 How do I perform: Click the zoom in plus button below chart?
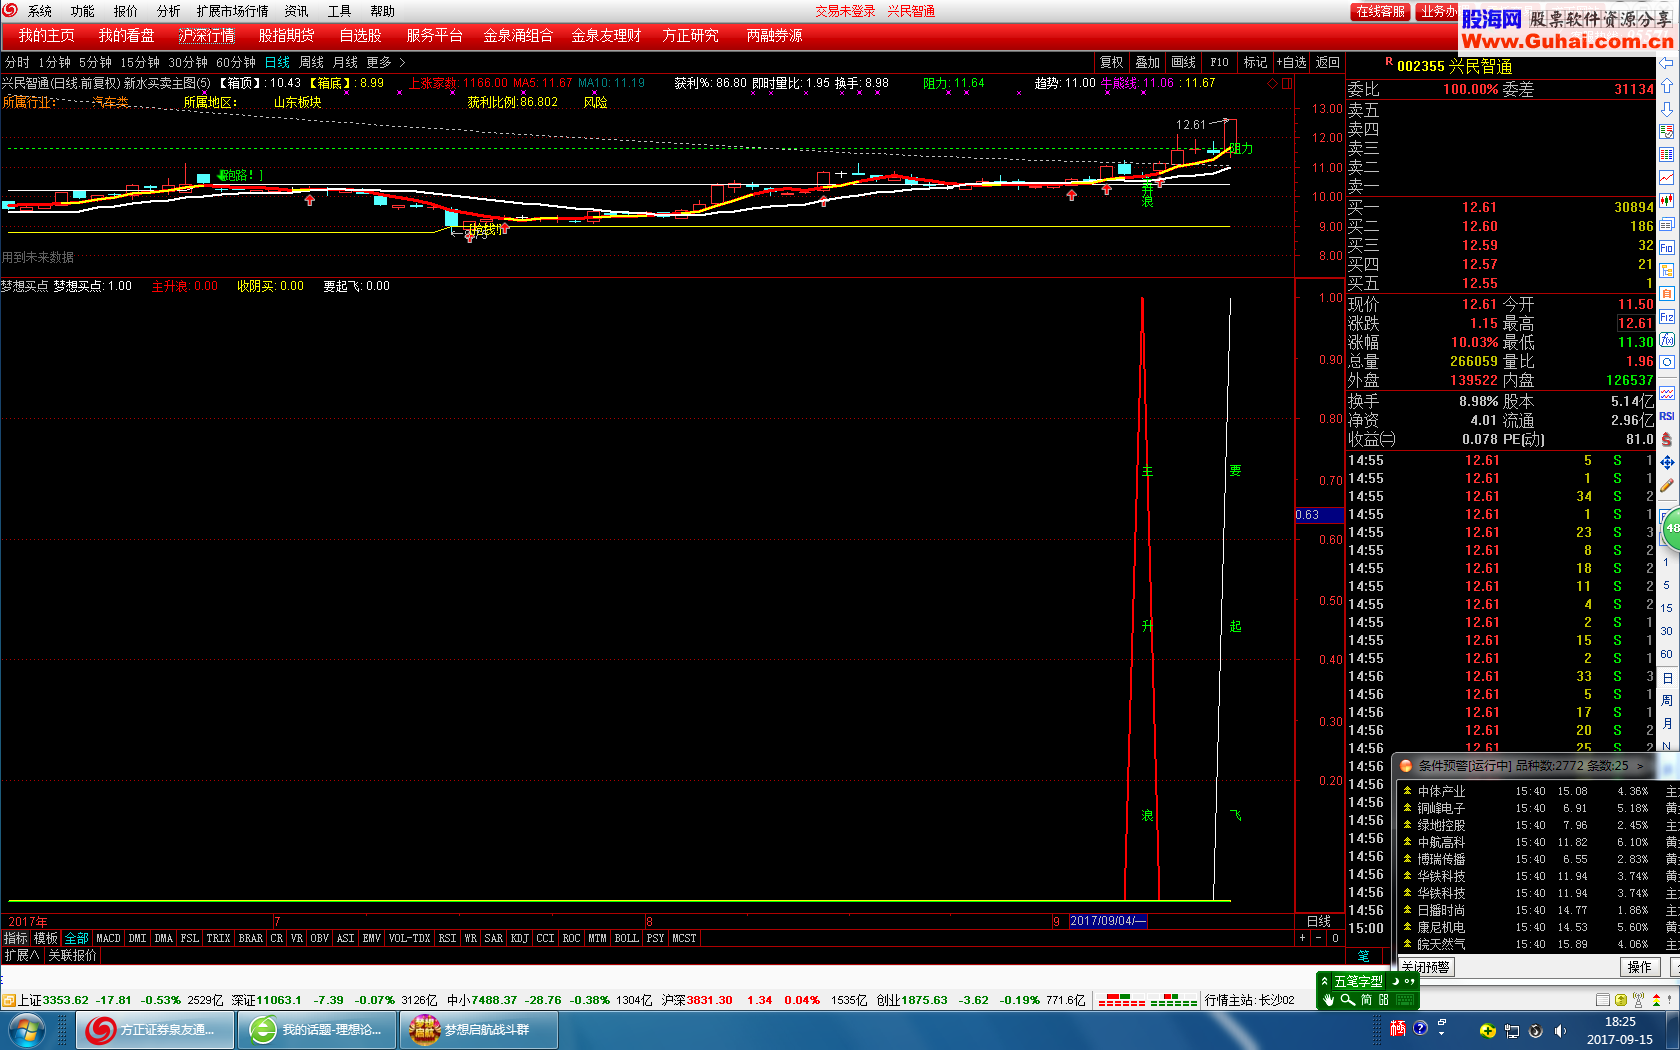[x=1302, y=938]
